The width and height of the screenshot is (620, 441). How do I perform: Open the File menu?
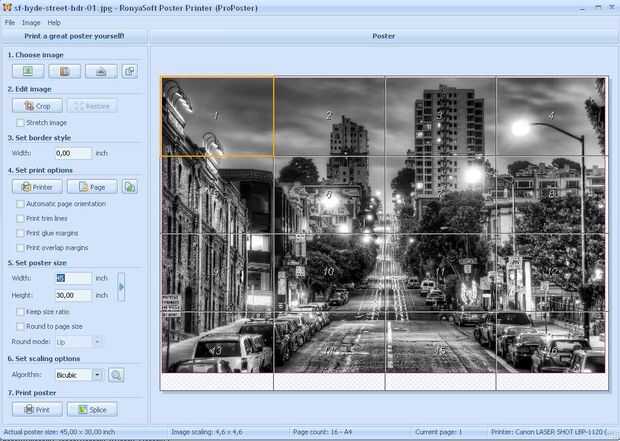10,23
